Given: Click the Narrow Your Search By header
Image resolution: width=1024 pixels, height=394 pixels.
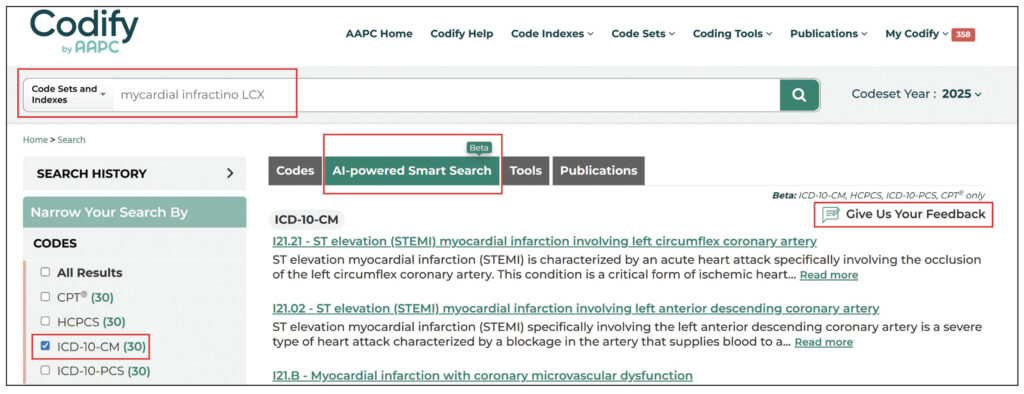Looking at the screenshot, I should tap(135, 212).
